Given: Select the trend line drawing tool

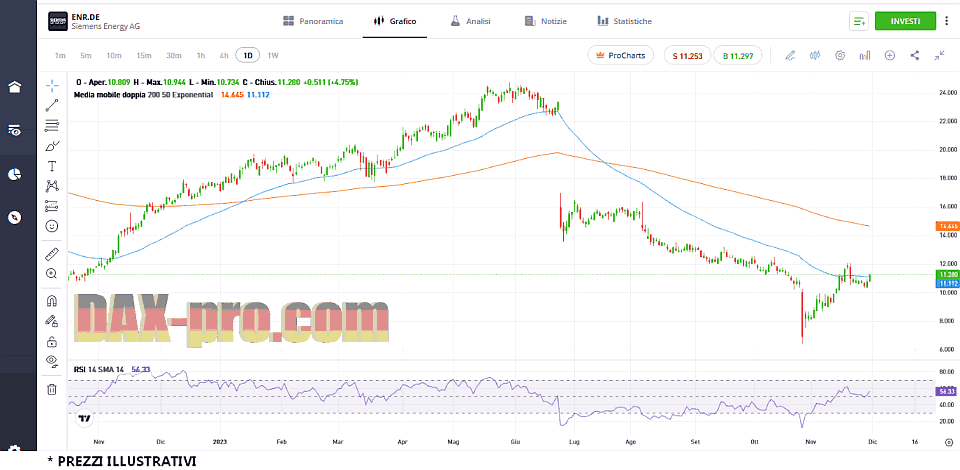Looking at the screenshot, I should click(52, 106).
